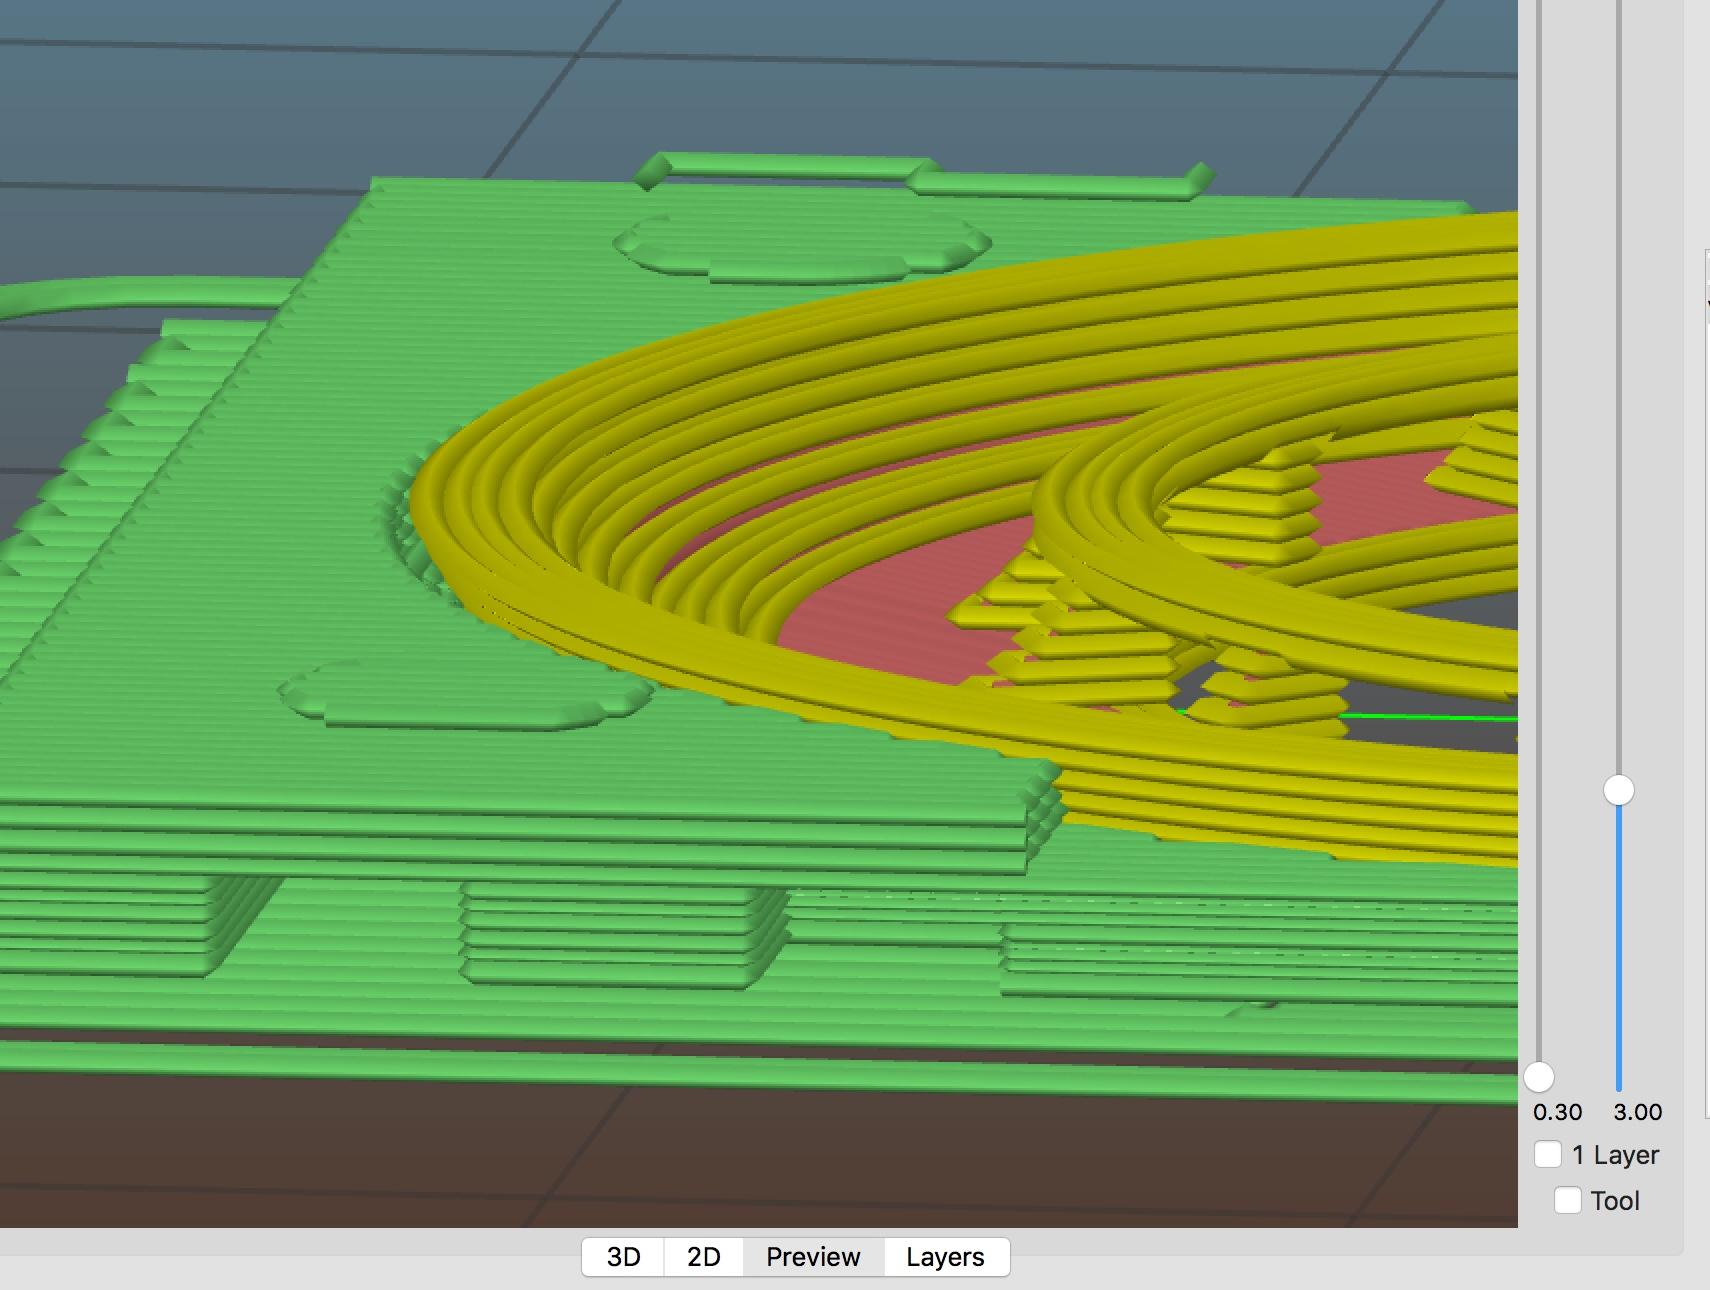Open the Preview tab

(813, 1257)
